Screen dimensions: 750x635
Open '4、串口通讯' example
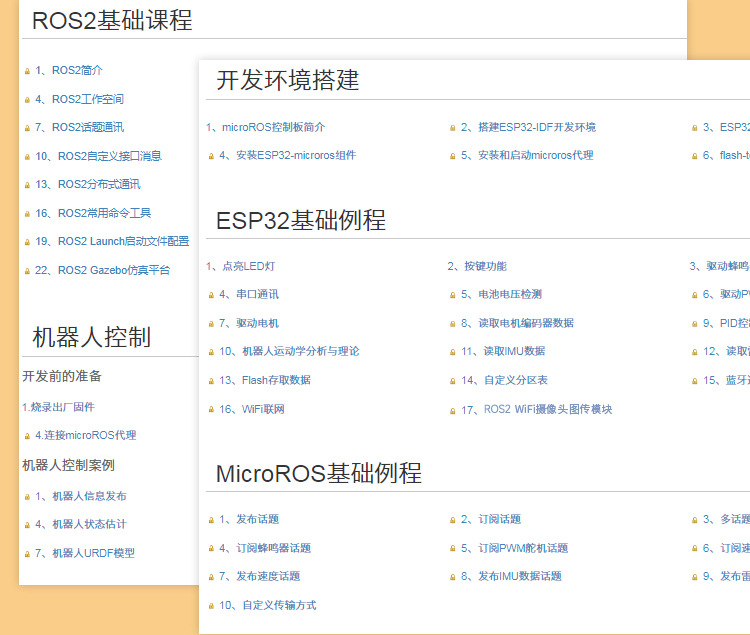point(249,294)
